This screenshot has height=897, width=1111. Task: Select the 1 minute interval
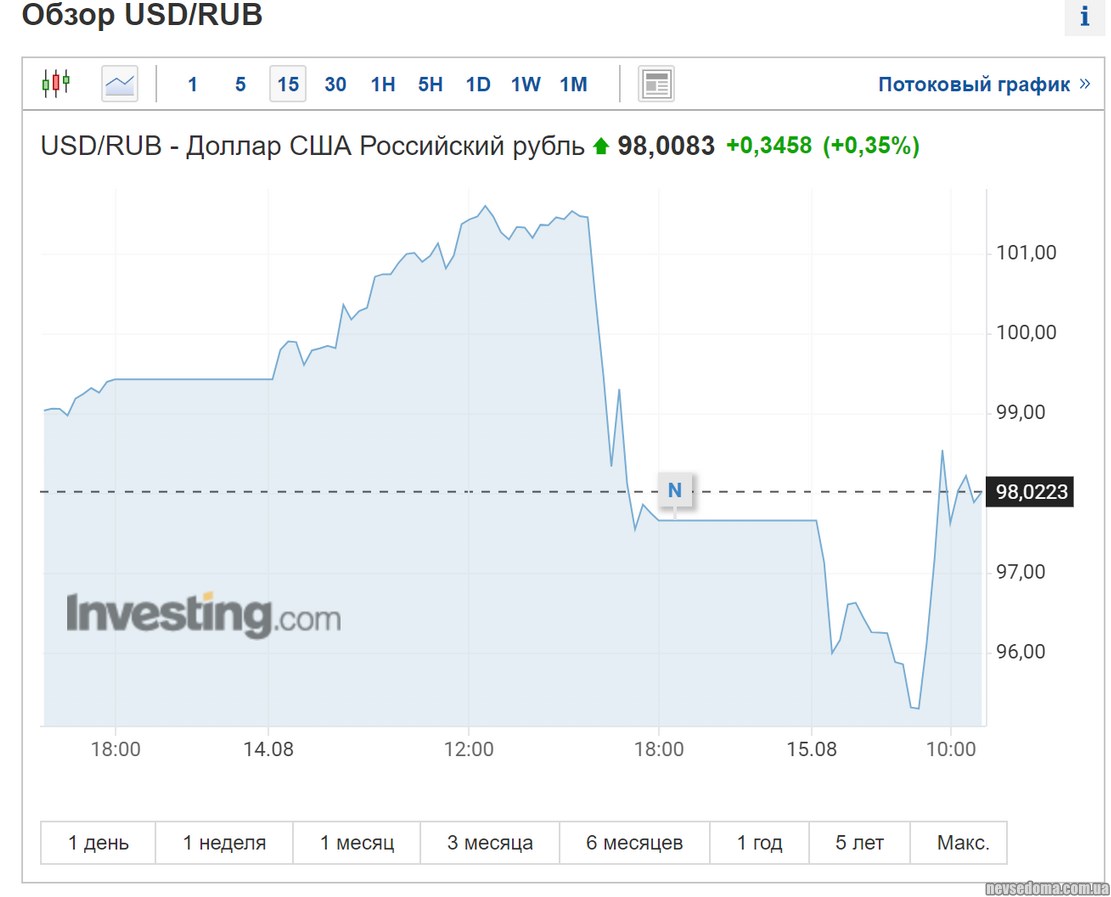192,85
